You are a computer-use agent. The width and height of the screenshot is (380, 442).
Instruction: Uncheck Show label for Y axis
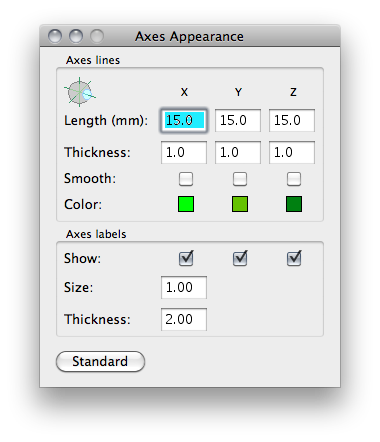coord(240,258)
